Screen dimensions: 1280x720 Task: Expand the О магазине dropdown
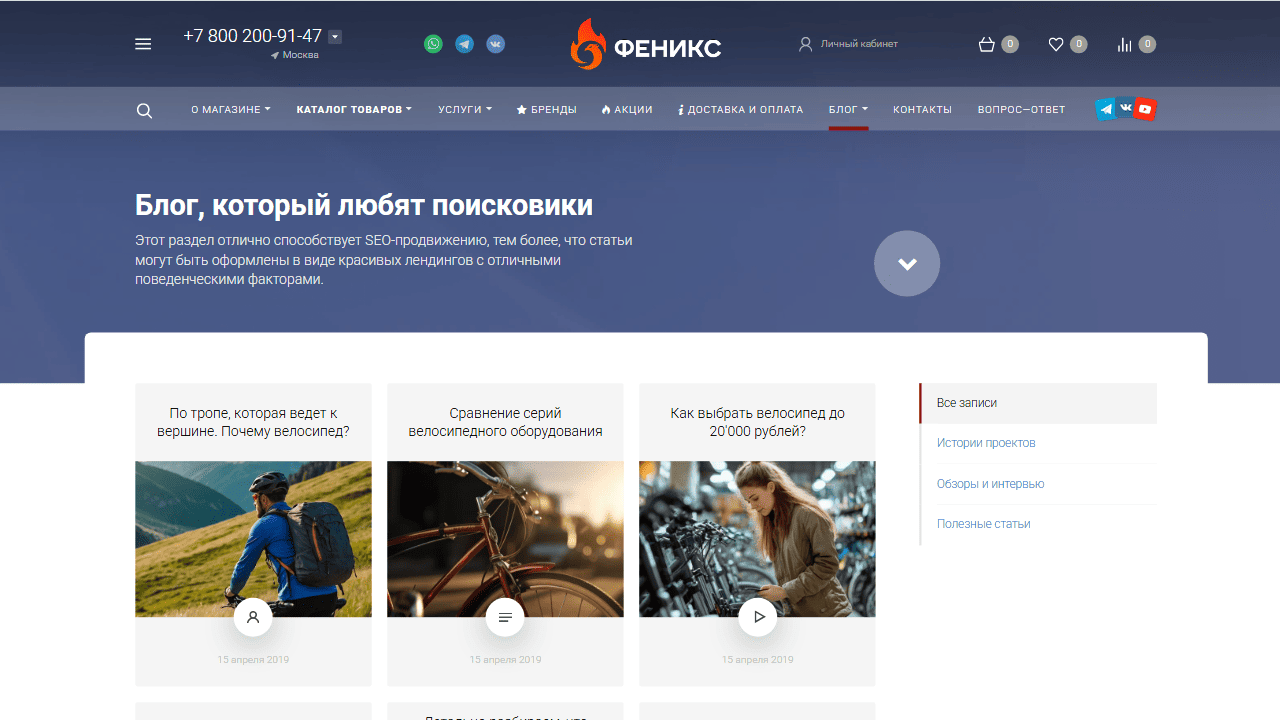point(230,110)
